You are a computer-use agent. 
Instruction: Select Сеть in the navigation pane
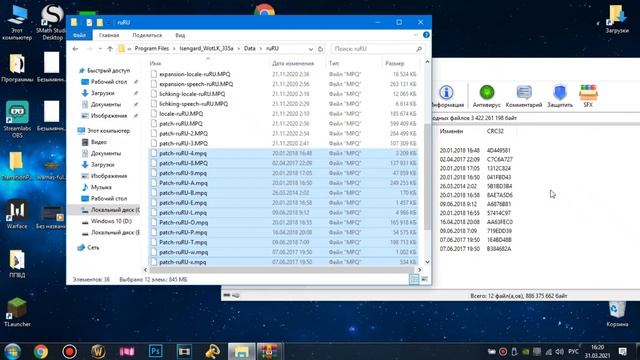coord(93,247)
